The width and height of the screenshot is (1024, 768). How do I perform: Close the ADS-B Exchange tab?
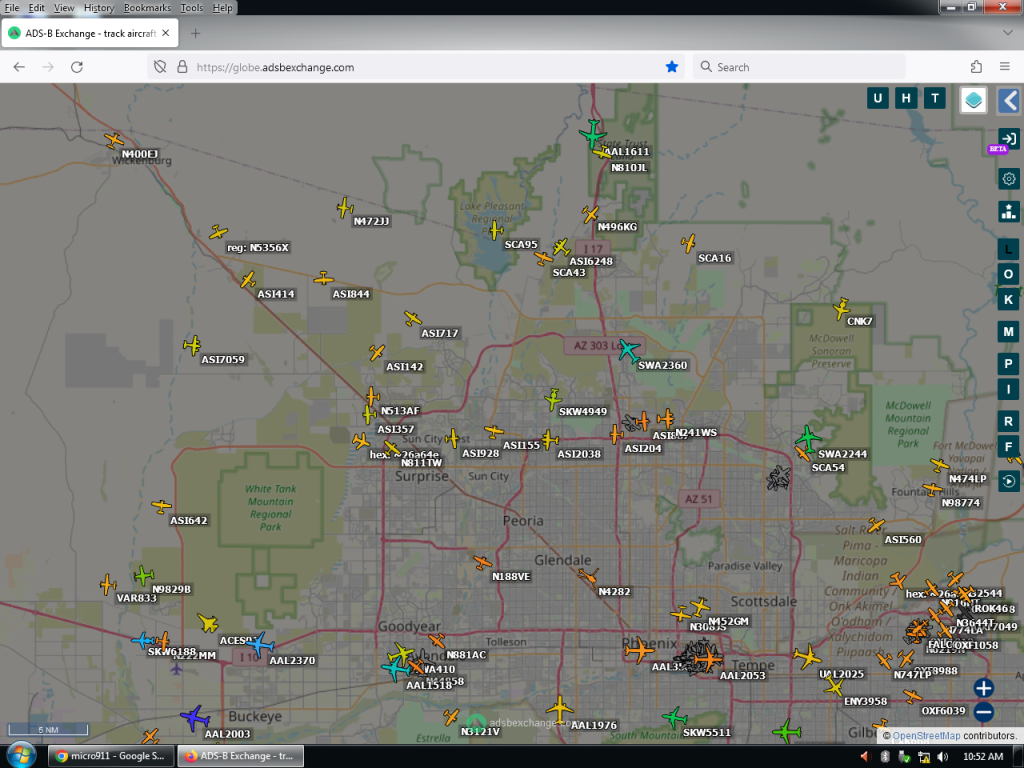pyautogui.click(x=166, y=33)
